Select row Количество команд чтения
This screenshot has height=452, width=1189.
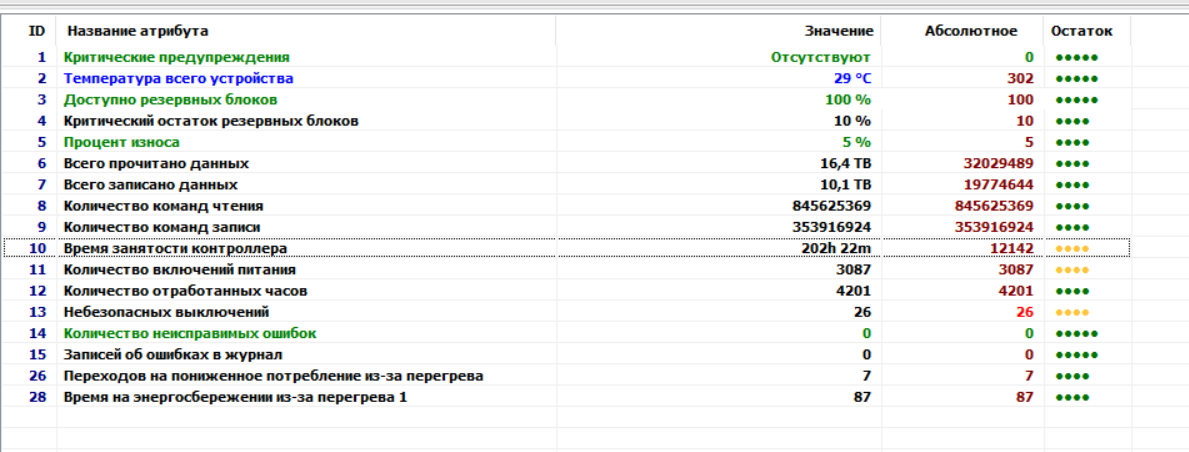(x=566, y=206)
